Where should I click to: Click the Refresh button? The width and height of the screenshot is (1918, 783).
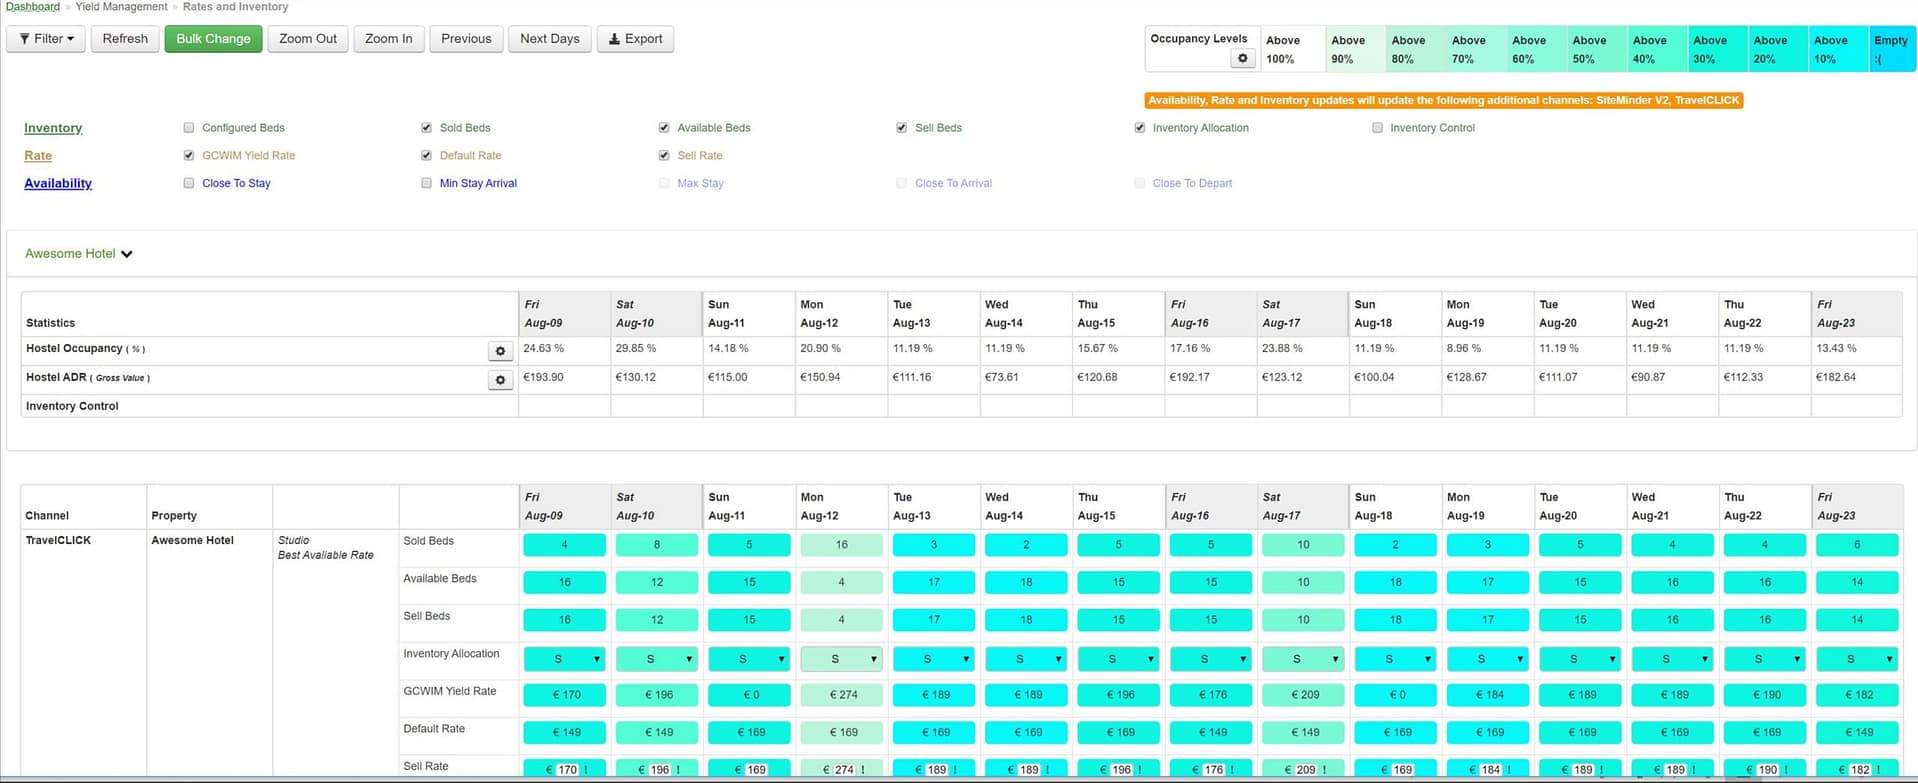[x=125, y=39]
